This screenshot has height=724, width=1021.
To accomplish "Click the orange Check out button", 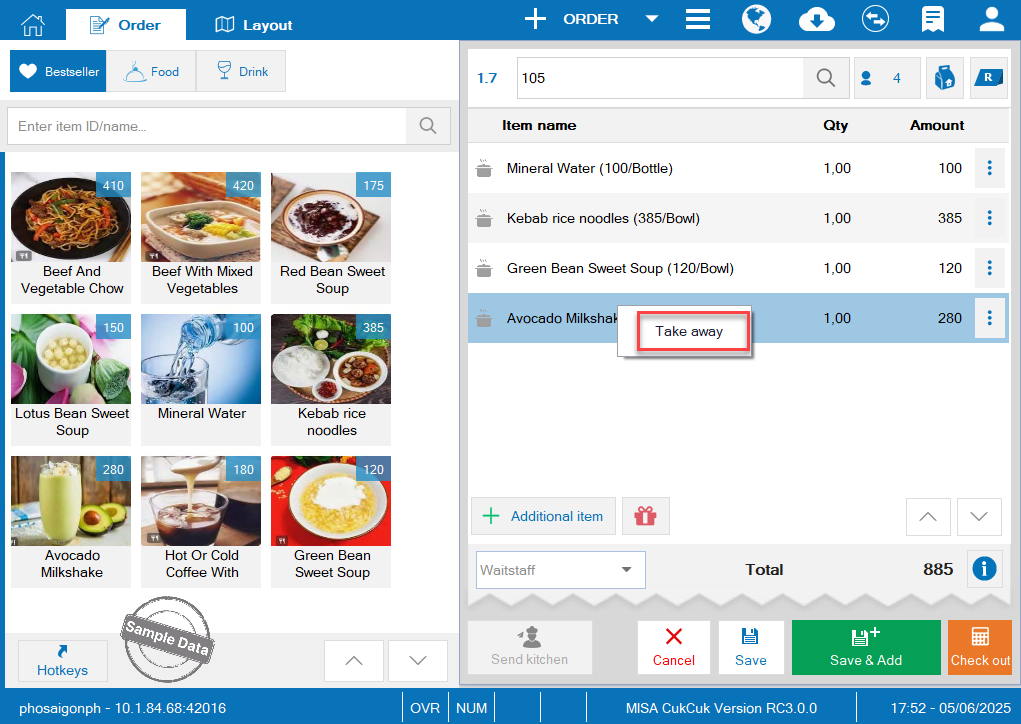I will (980, 647).
